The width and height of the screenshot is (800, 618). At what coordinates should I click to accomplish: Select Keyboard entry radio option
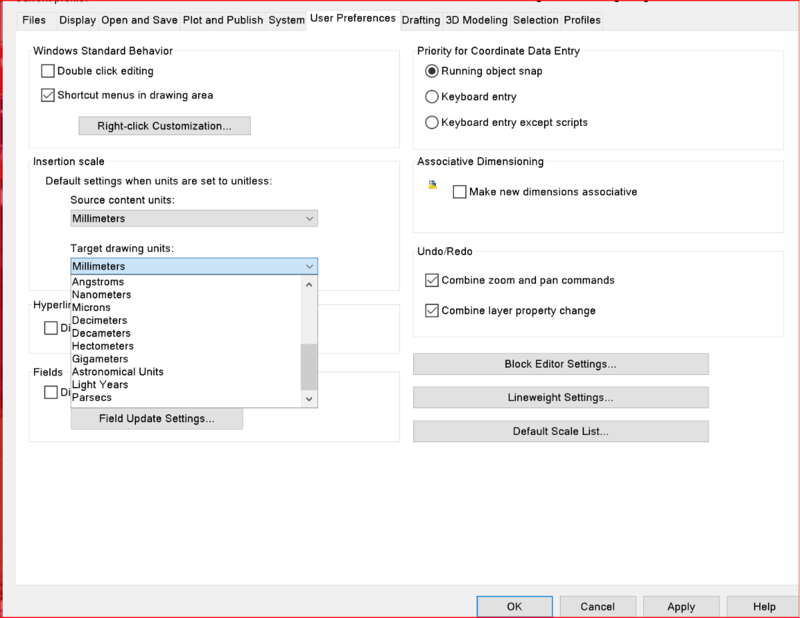coord(432,97)
